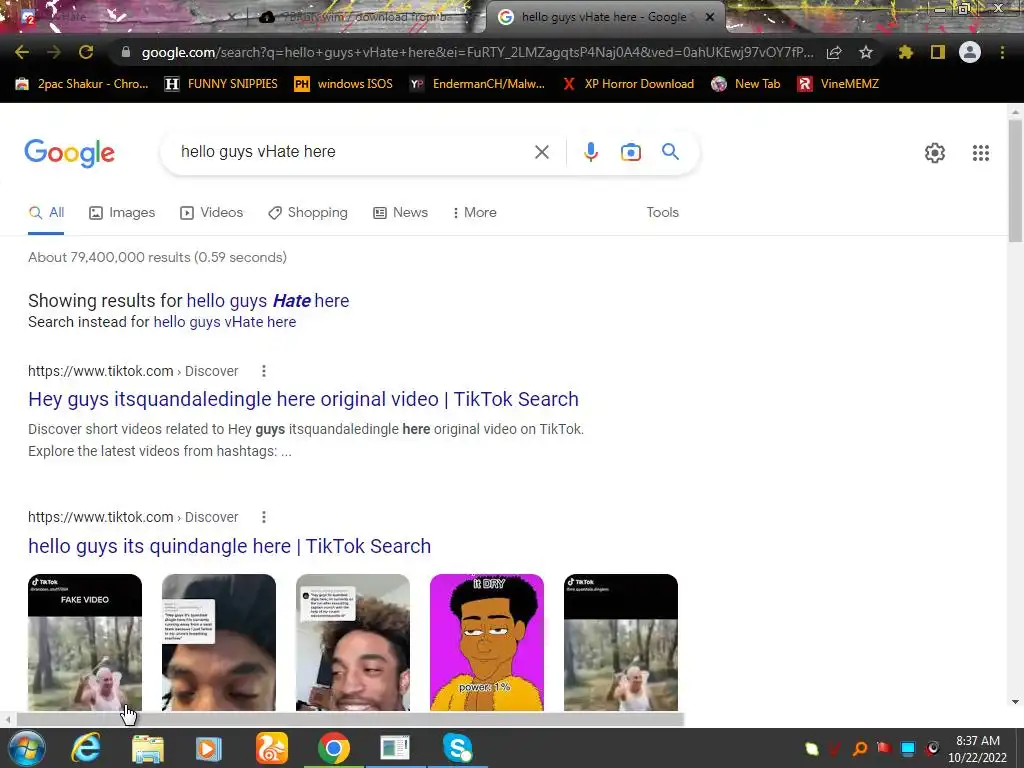Viewport: 1024px width, 768px height.
Task: Open UC Browser from the taskbar
Action: pos(271,748)
